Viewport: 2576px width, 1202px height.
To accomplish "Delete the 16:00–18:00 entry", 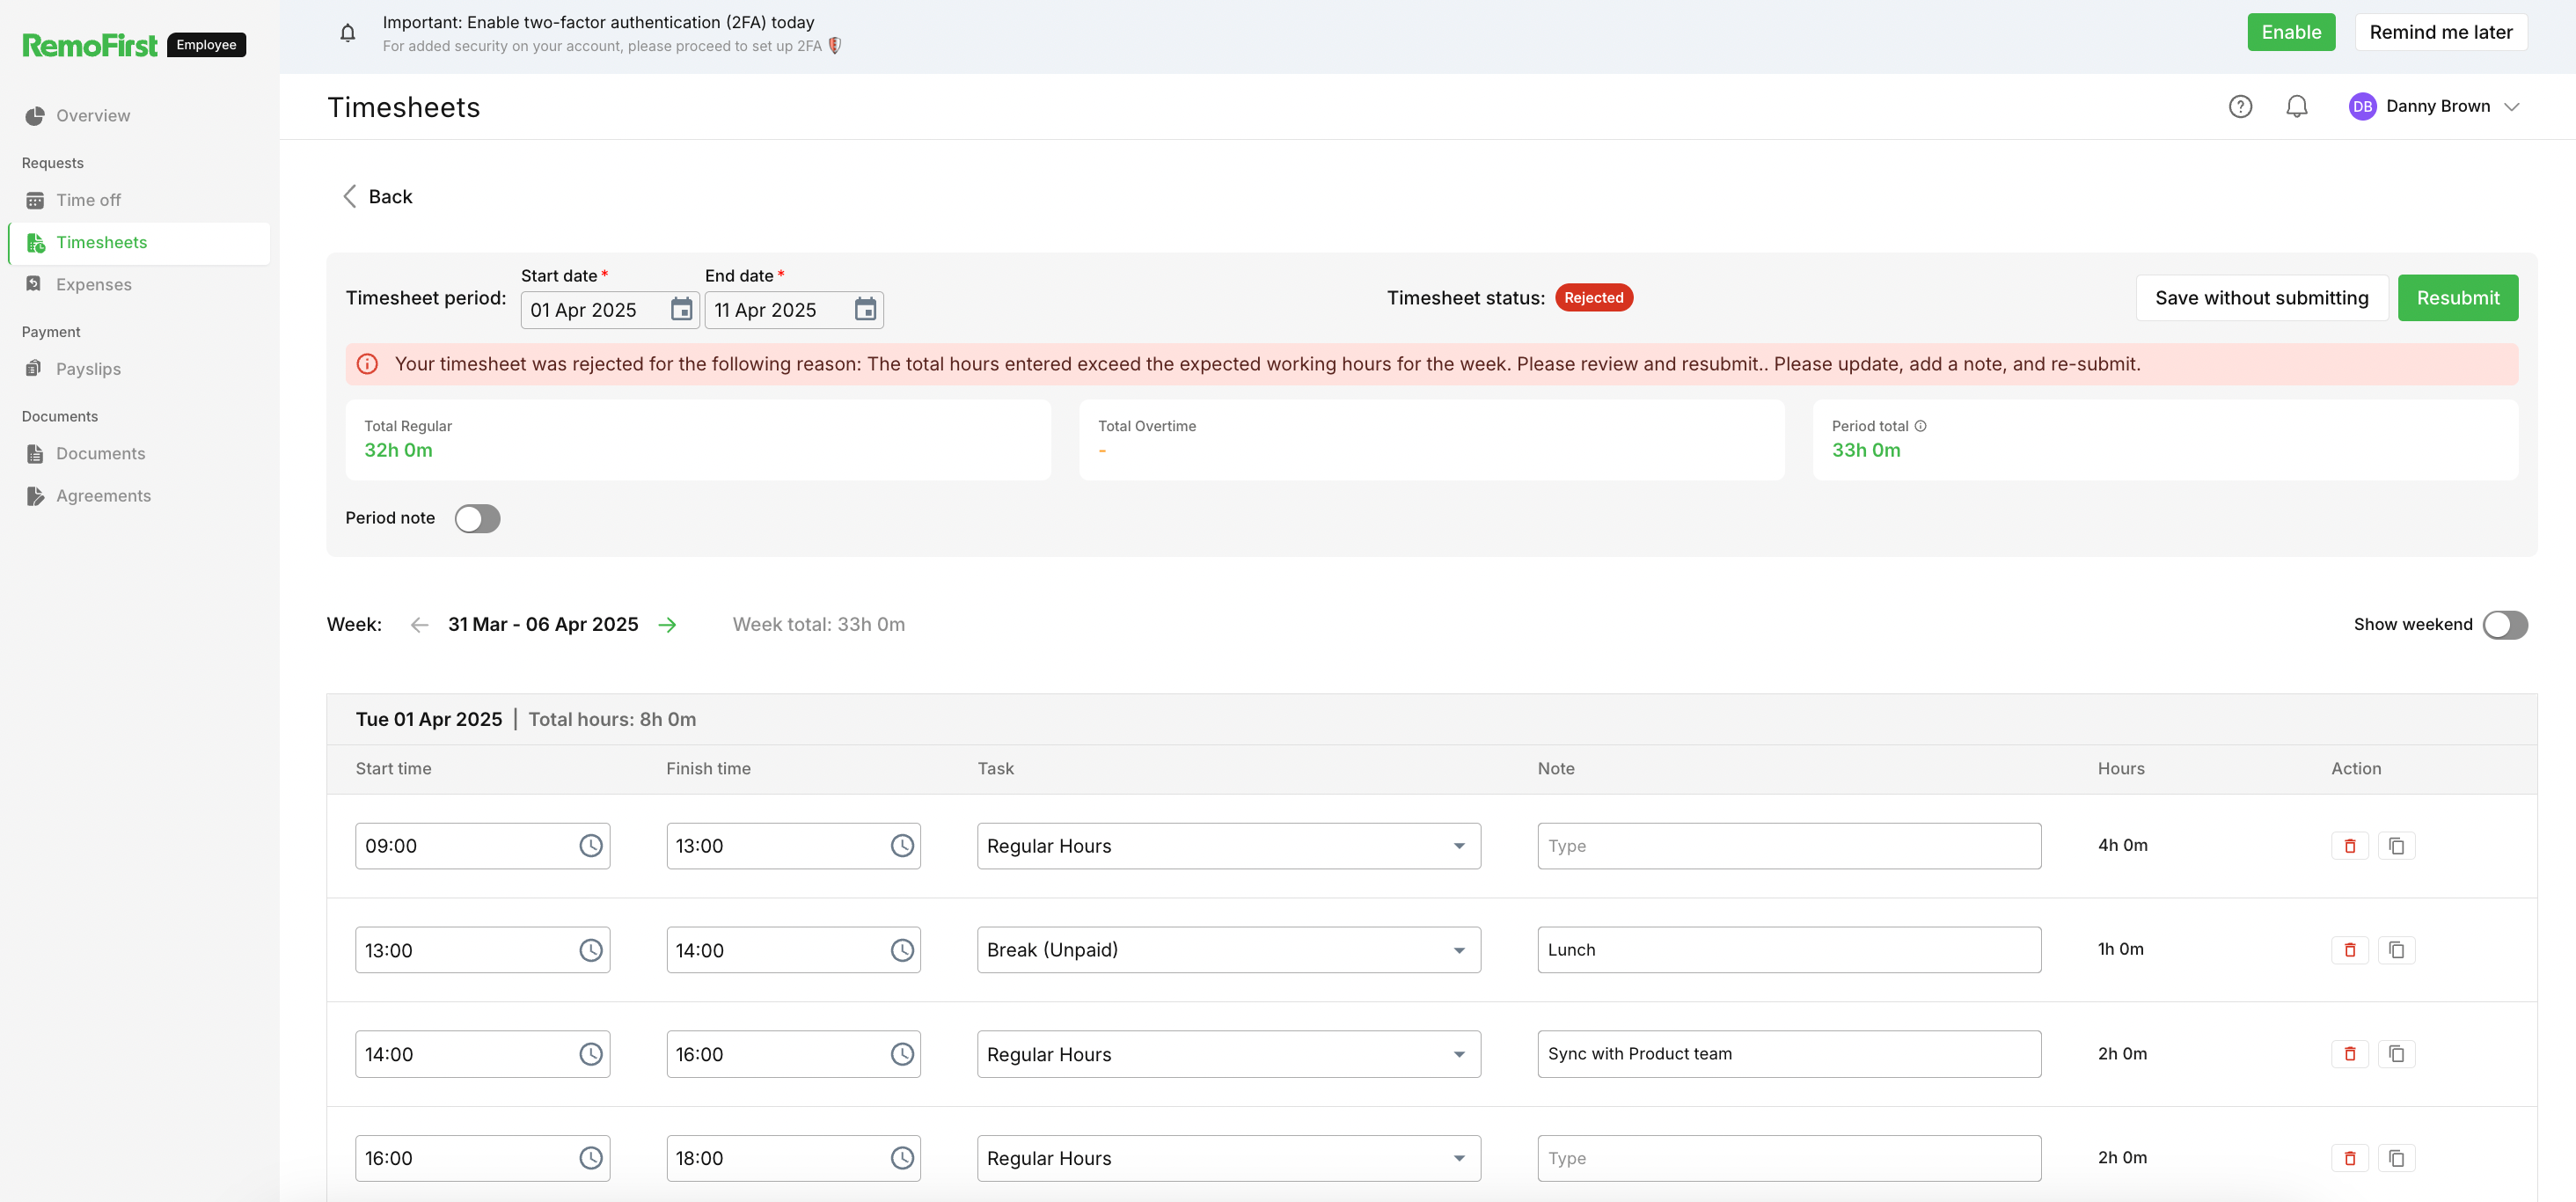I will pos(2350,1158).
